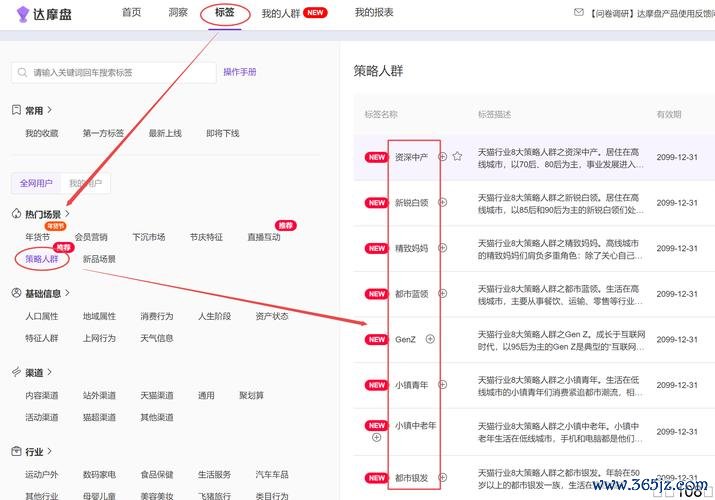Screen dimensions: 715x500
Task: Click the 精致妈妈 tag name
Action: click(x=412, y=248)
